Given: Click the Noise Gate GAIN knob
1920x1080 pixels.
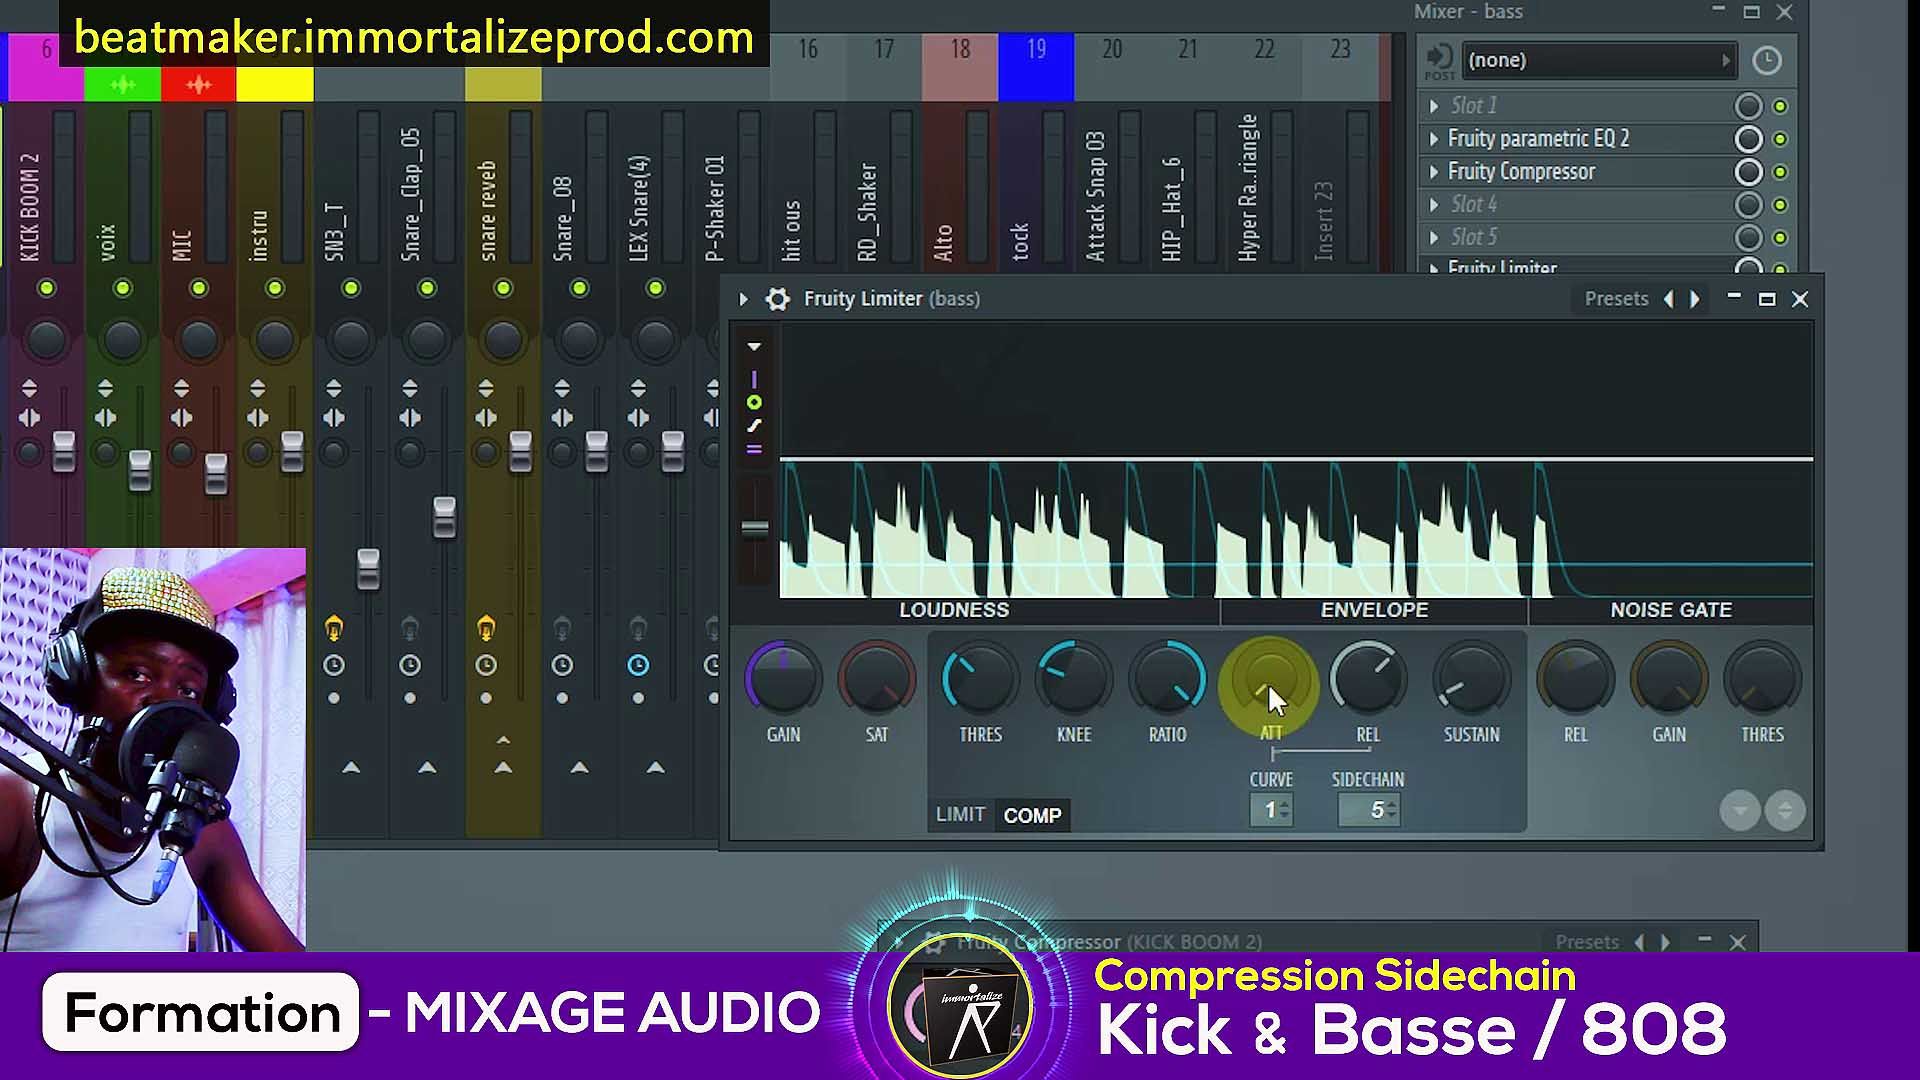Looking at the screenshot, I should (x=1668, y=680).
